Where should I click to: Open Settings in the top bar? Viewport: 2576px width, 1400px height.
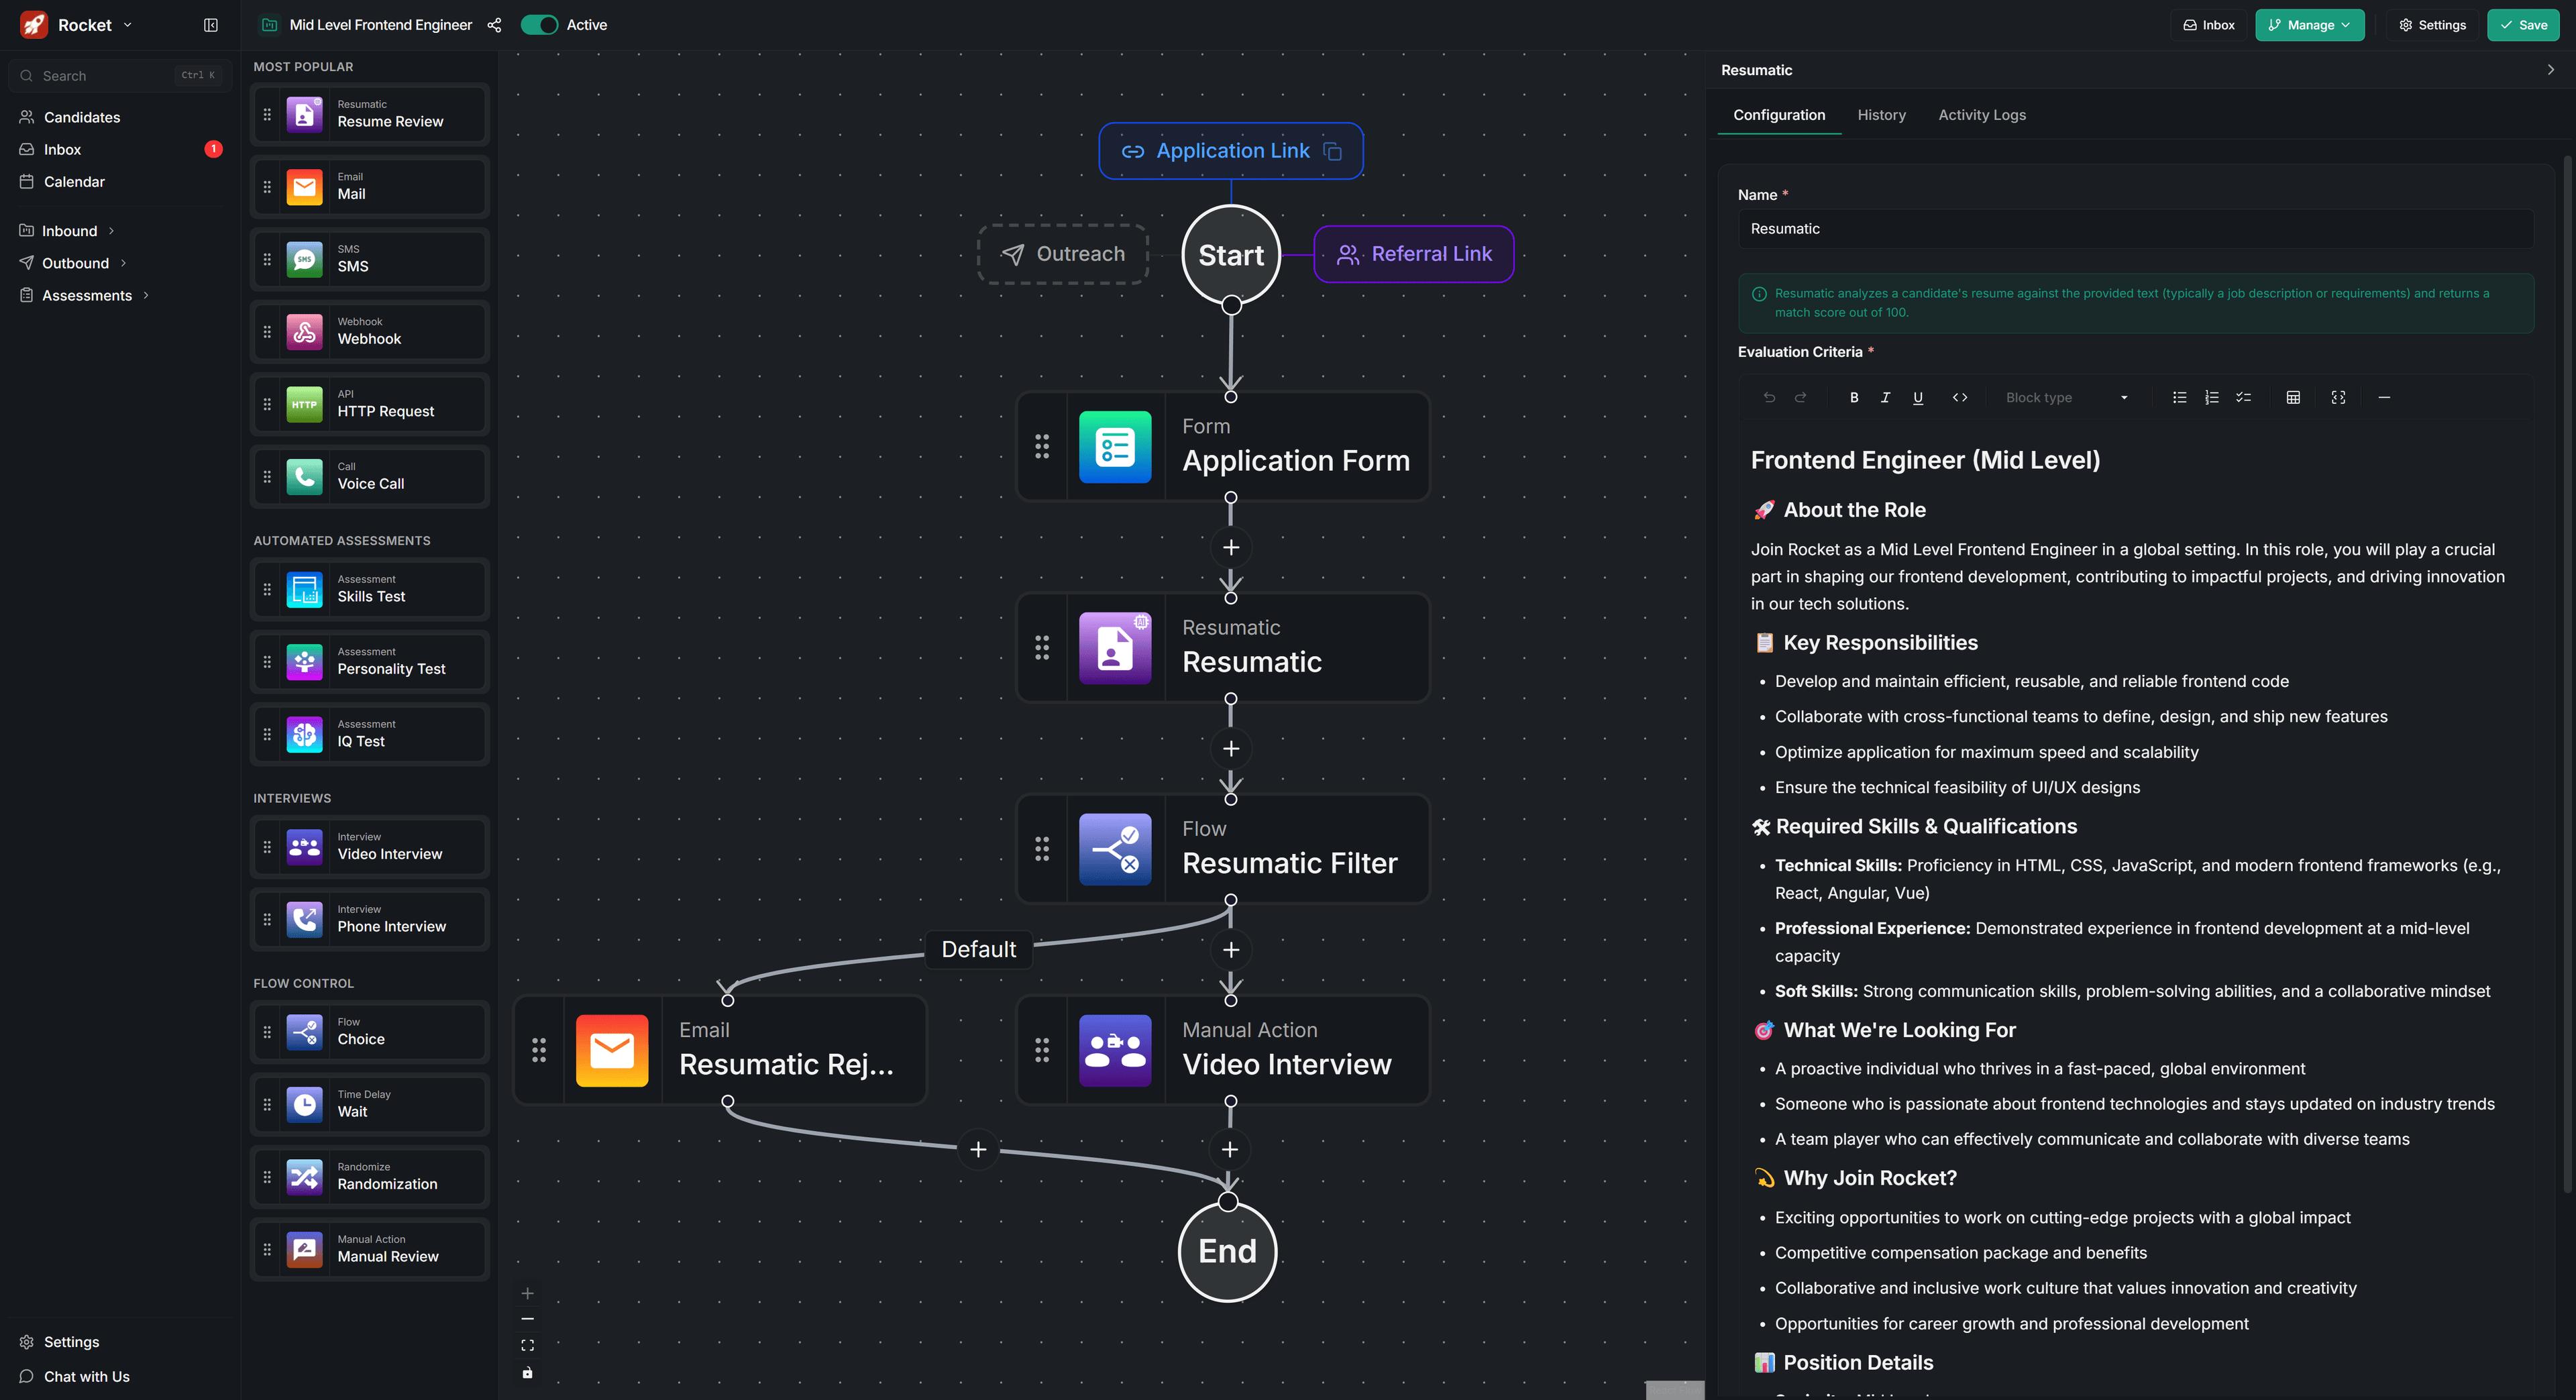click(x=2432, y=25)
